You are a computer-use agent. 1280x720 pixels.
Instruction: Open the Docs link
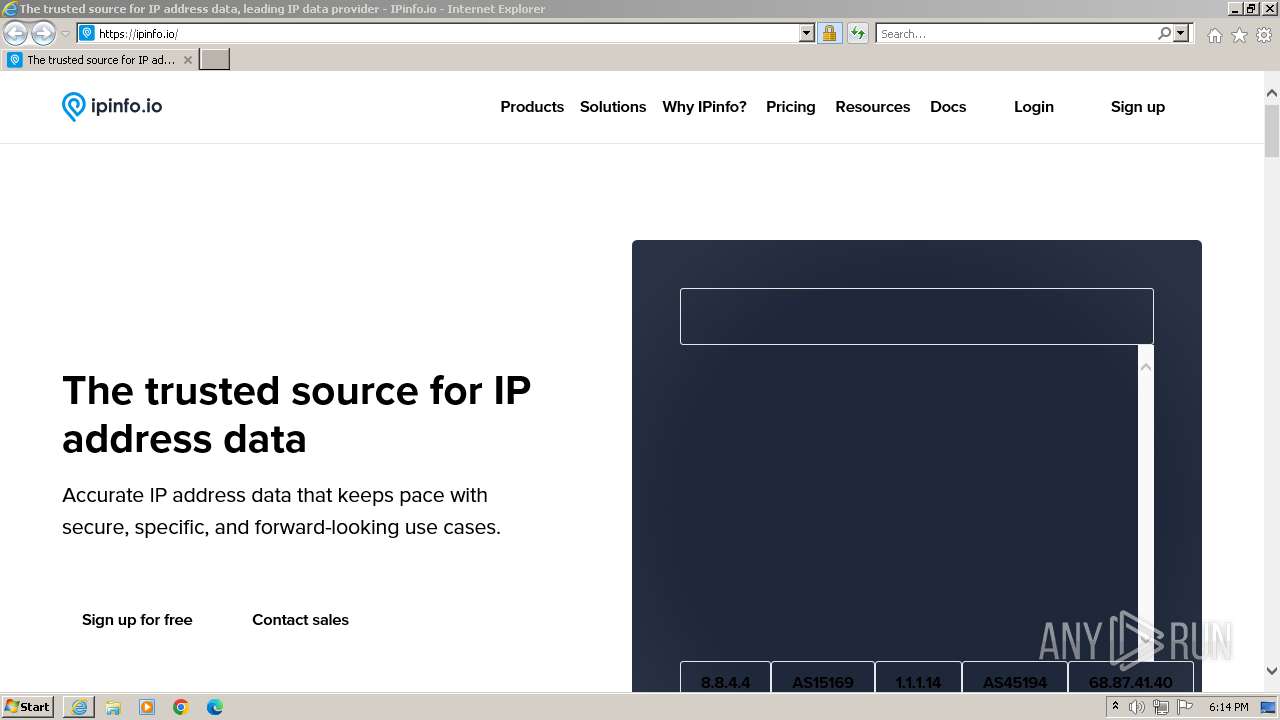(x=948, y=107)
